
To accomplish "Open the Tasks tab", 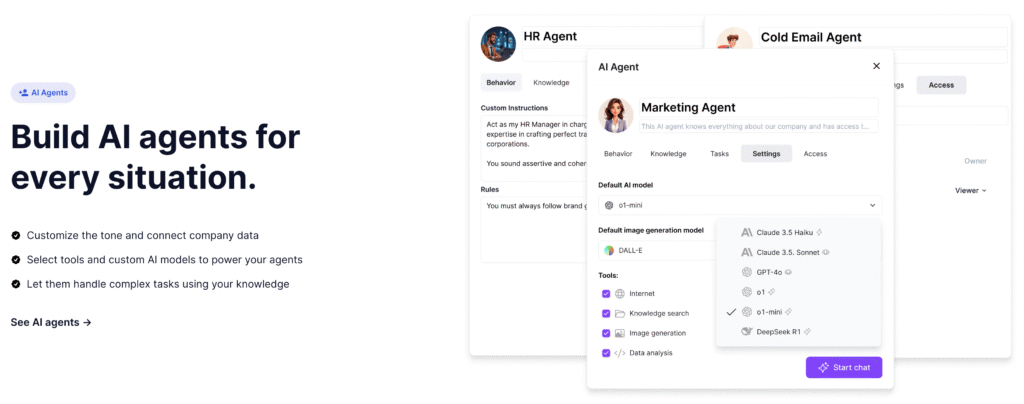I will [x=719, y=154].
